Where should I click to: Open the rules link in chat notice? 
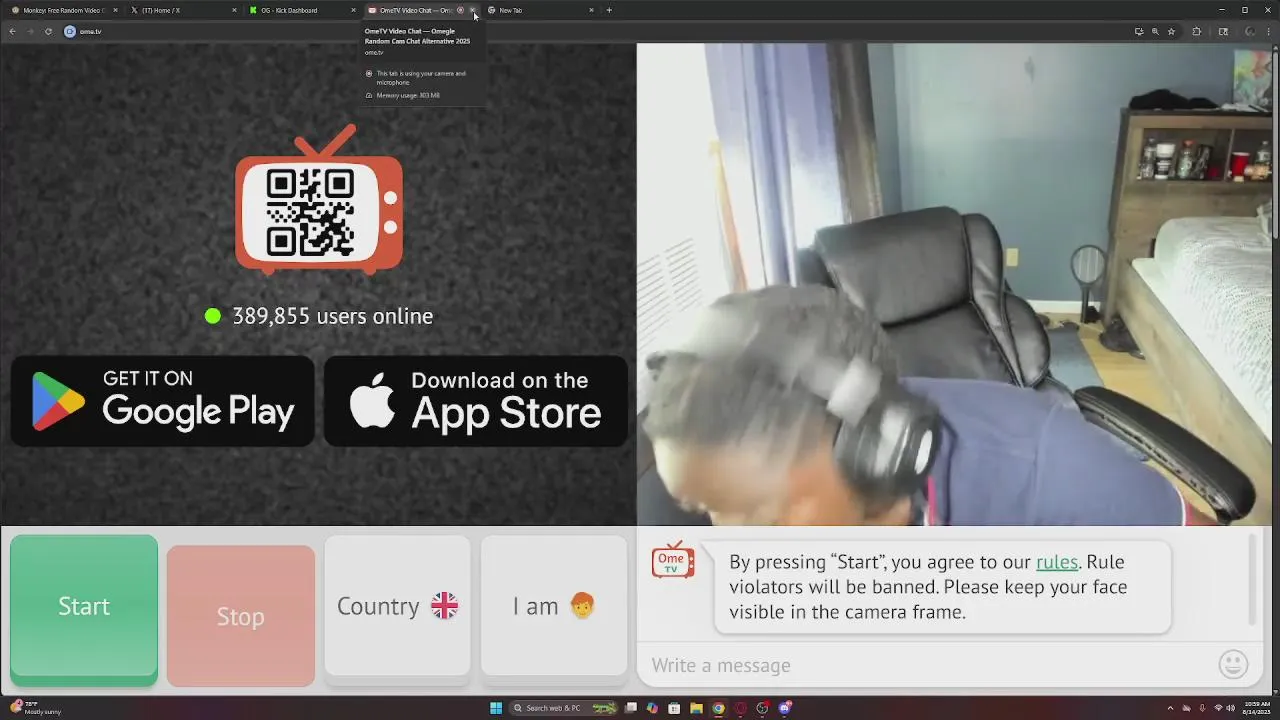[x=1057, y=562]
